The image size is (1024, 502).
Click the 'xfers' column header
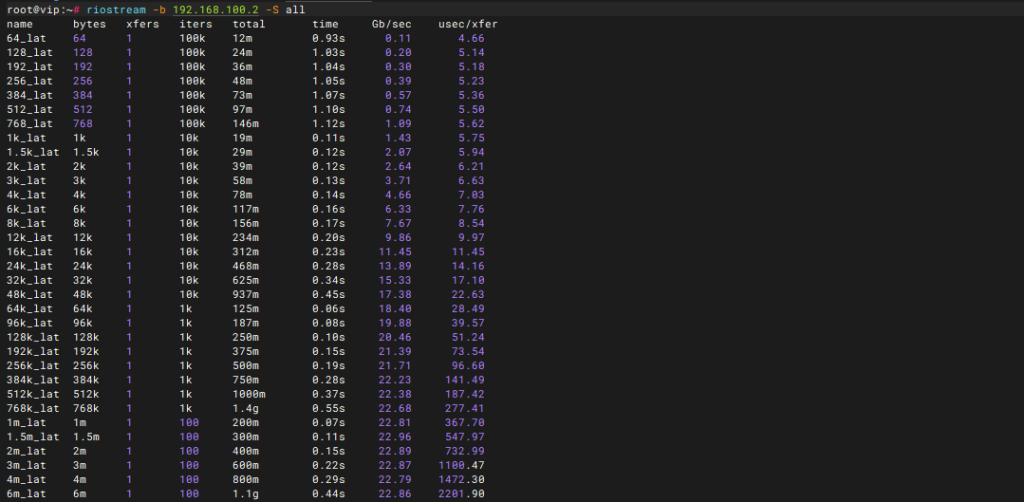(x=142, y=23)
